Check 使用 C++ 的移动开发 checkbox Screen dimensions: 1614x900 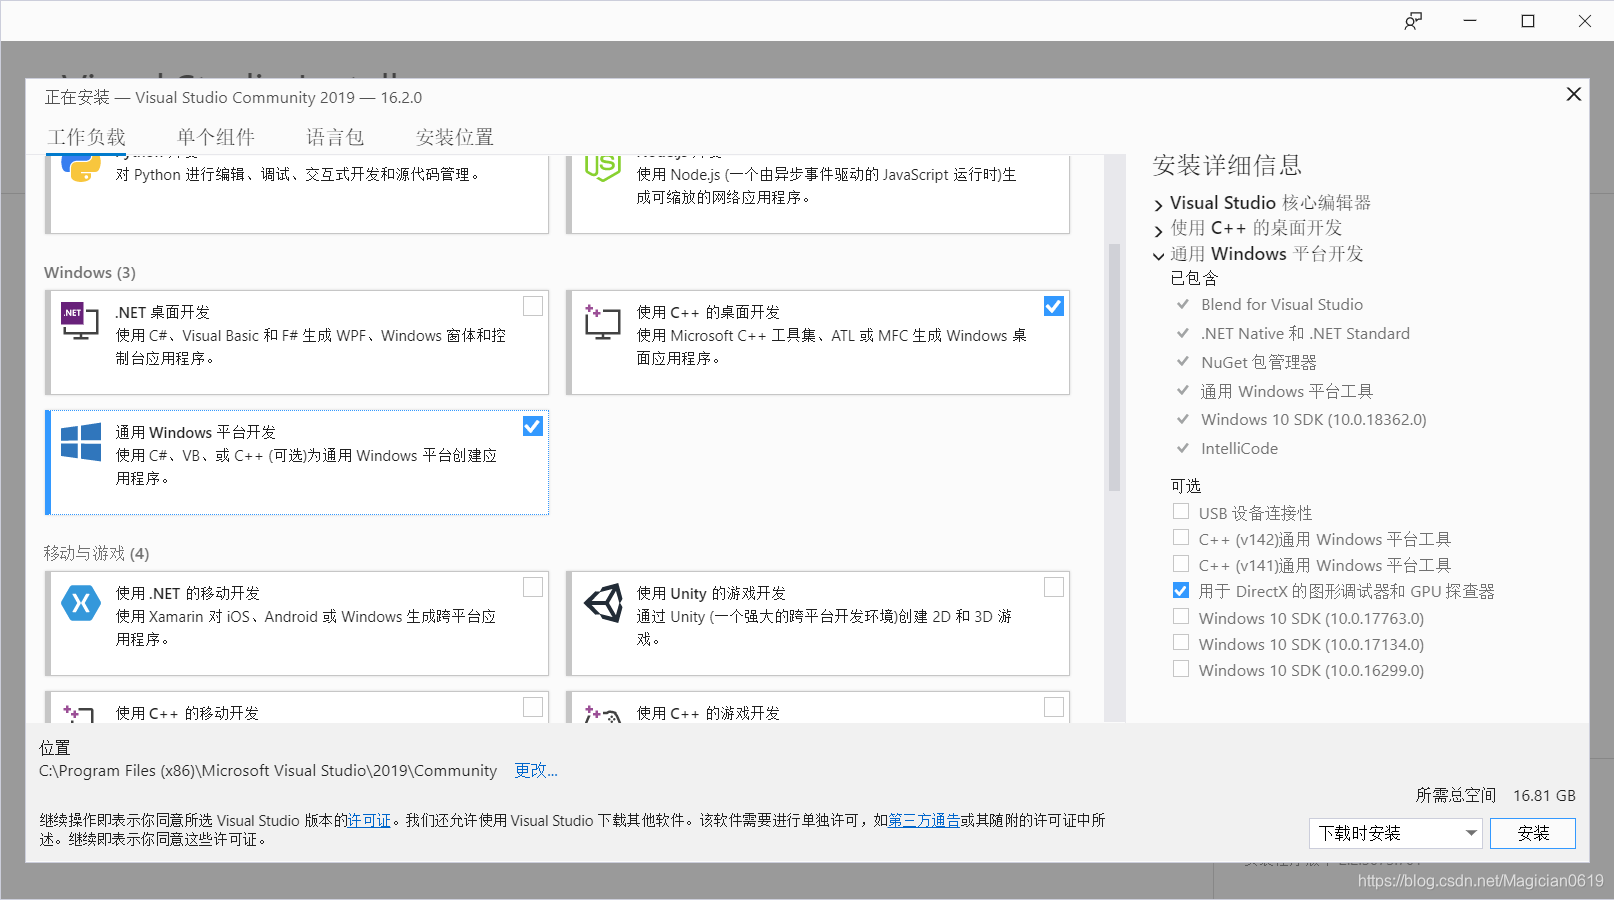coord(533,707)
